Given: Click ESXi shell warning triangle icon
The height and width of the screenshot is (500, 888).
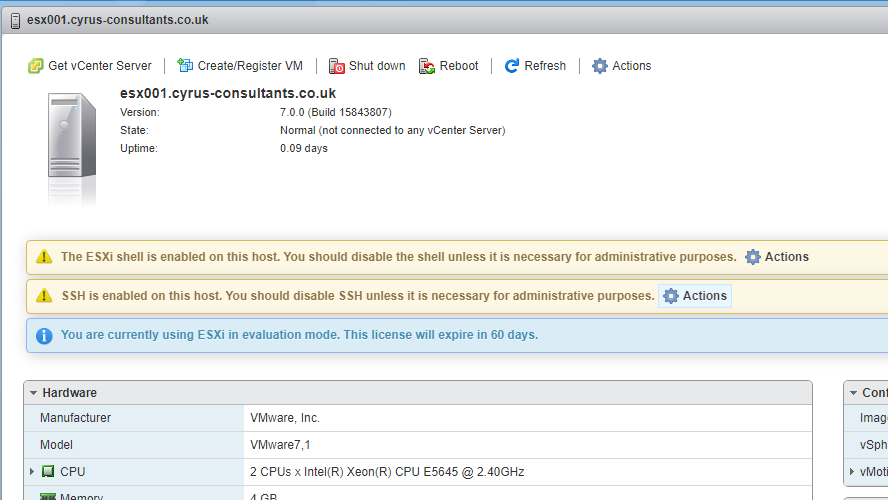Looking at the screenshot, I should point(44,257).
